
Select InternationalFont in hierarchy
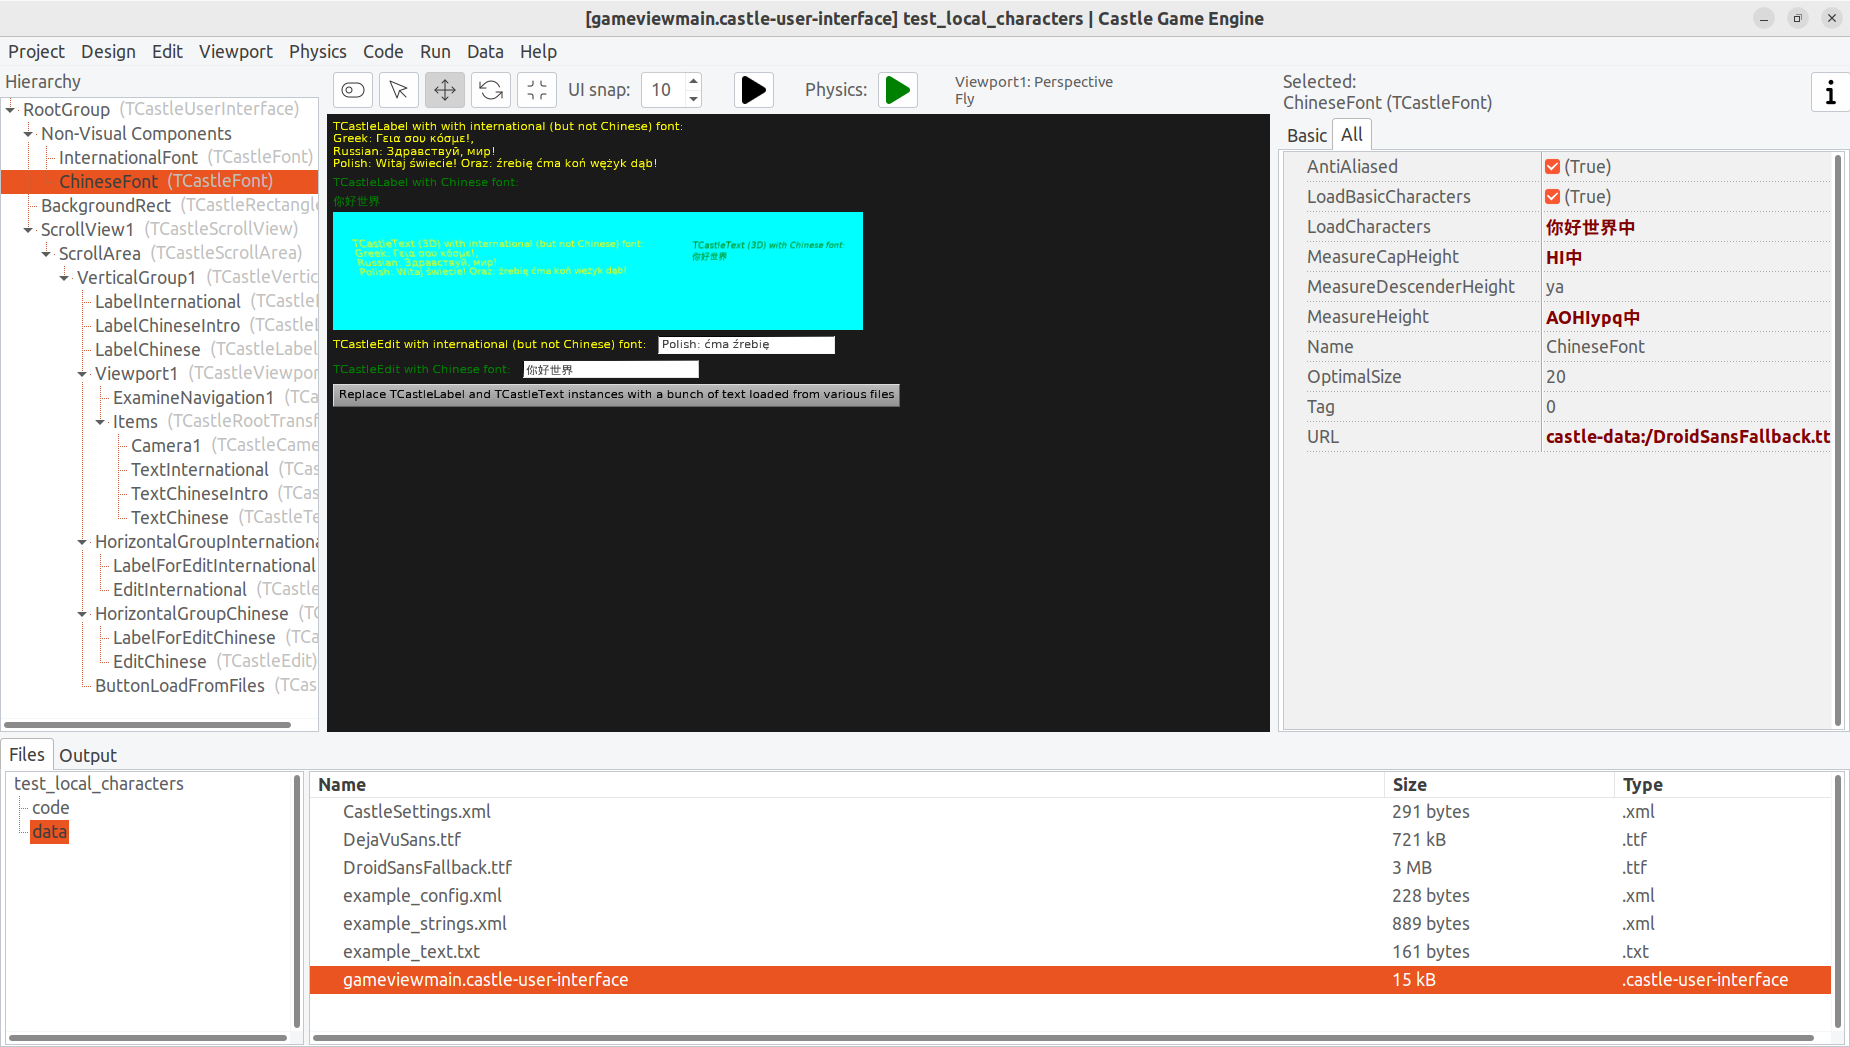128,157
